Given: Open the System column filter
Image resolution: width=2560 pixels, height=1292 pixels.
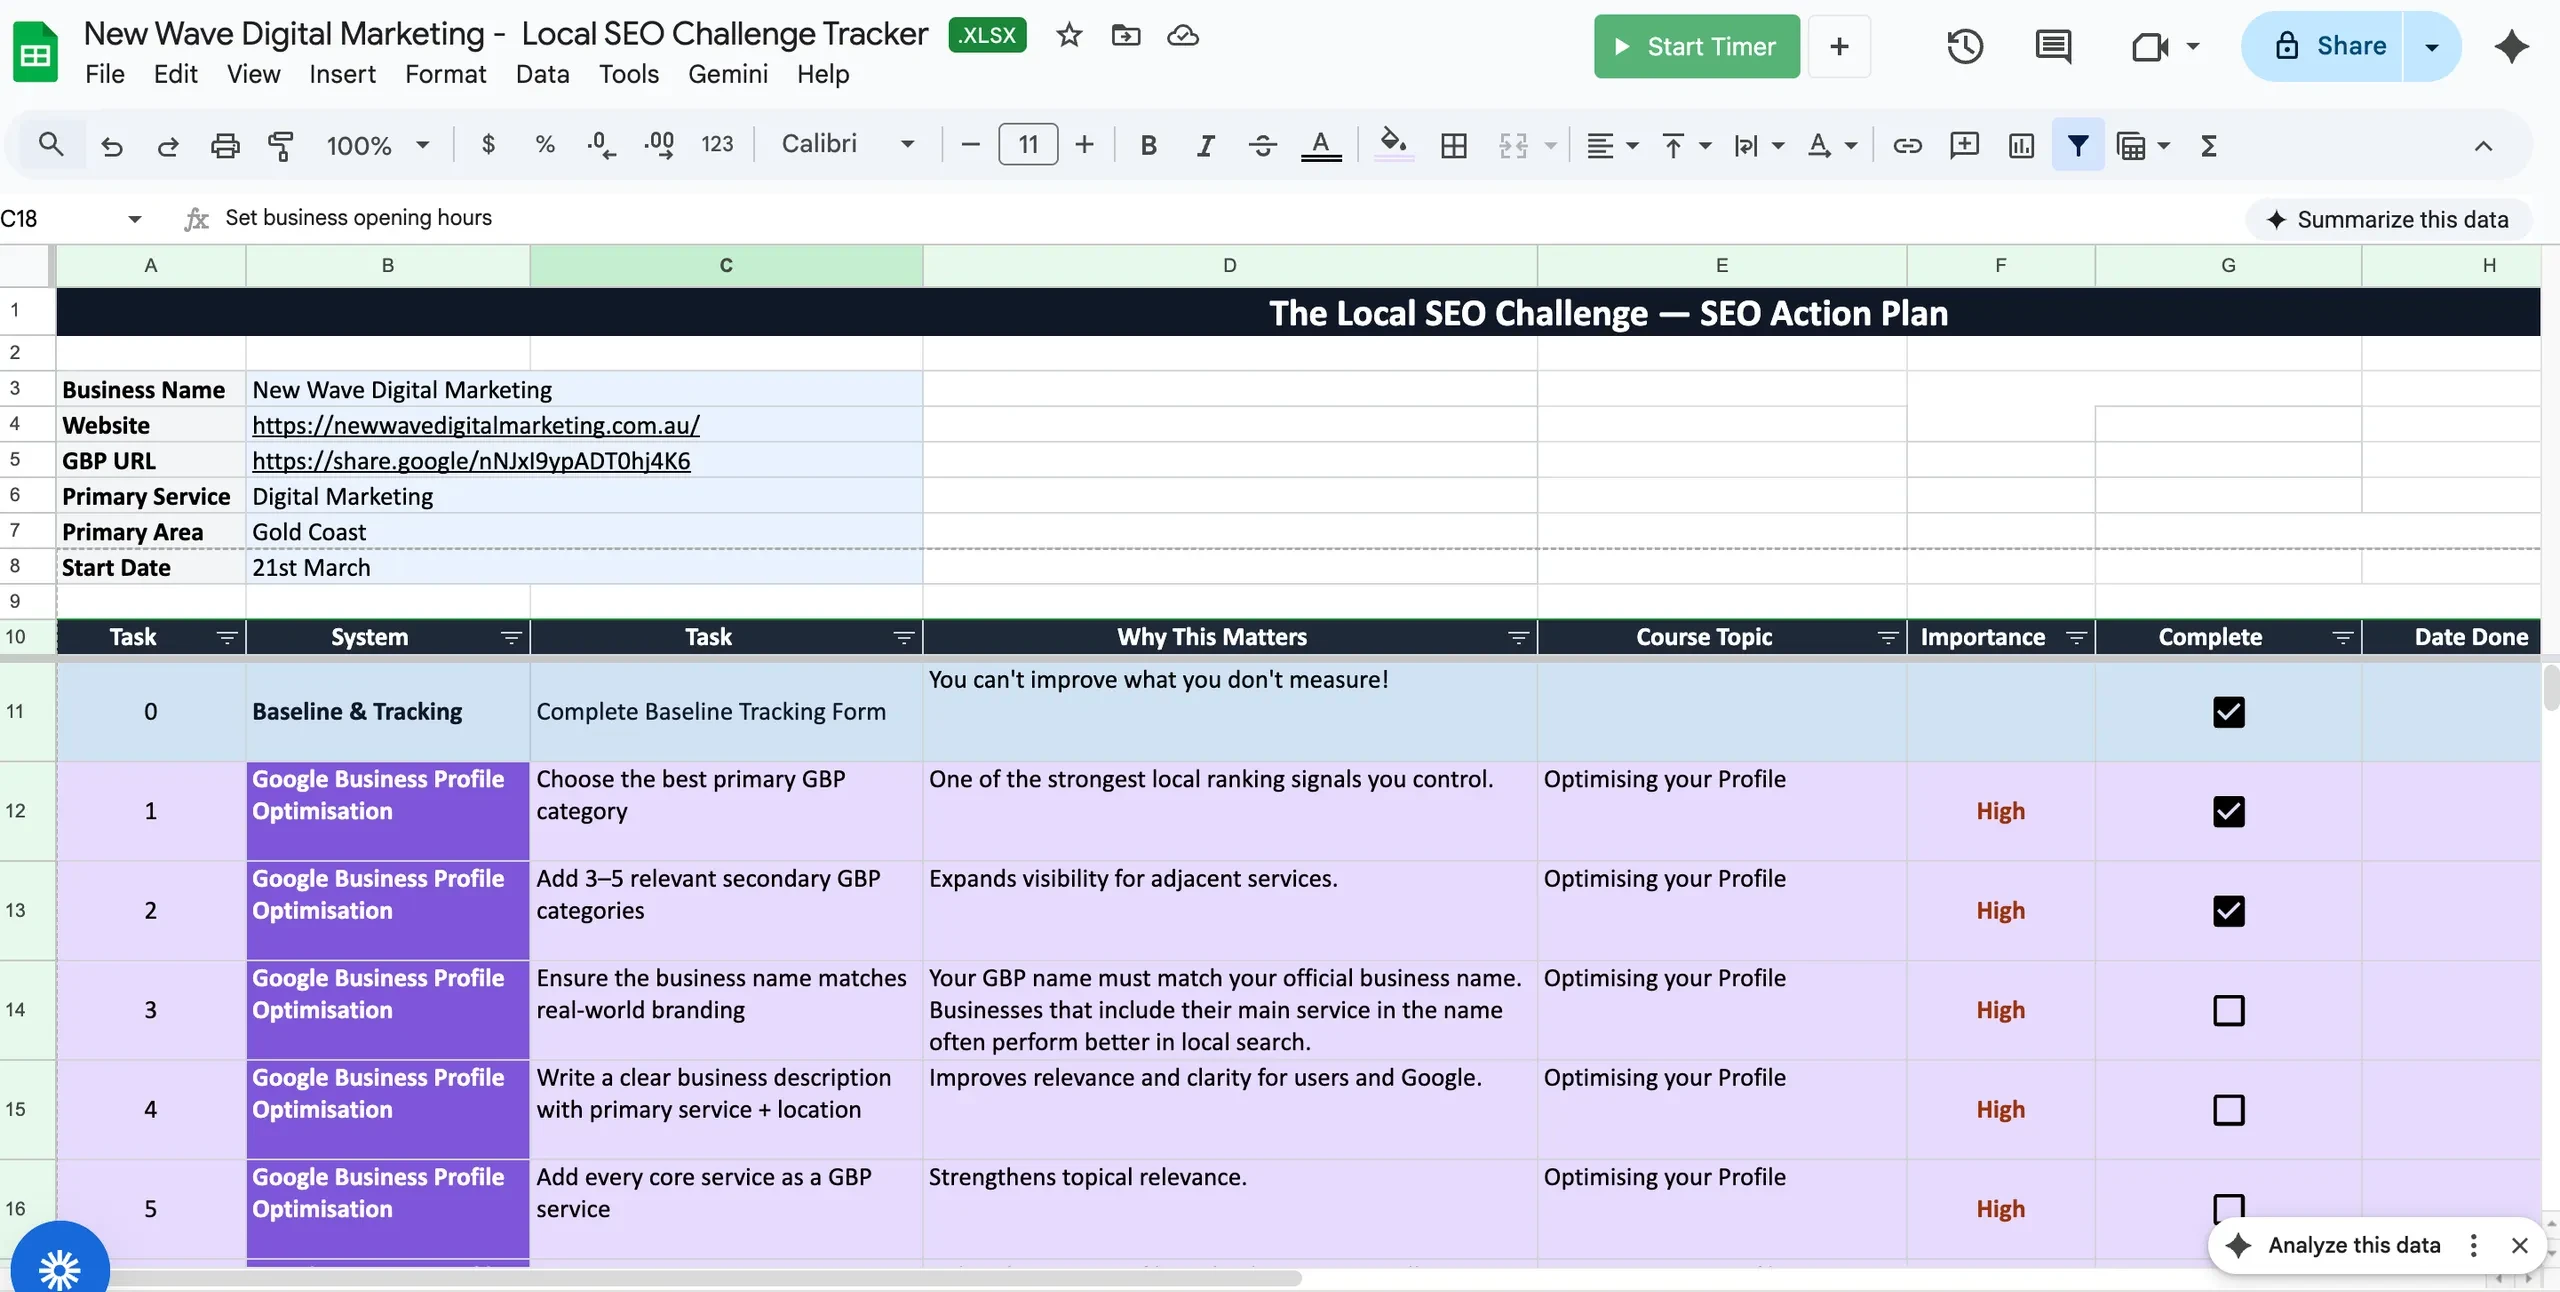Looking at the screenshot, I should tap(511, 638).
